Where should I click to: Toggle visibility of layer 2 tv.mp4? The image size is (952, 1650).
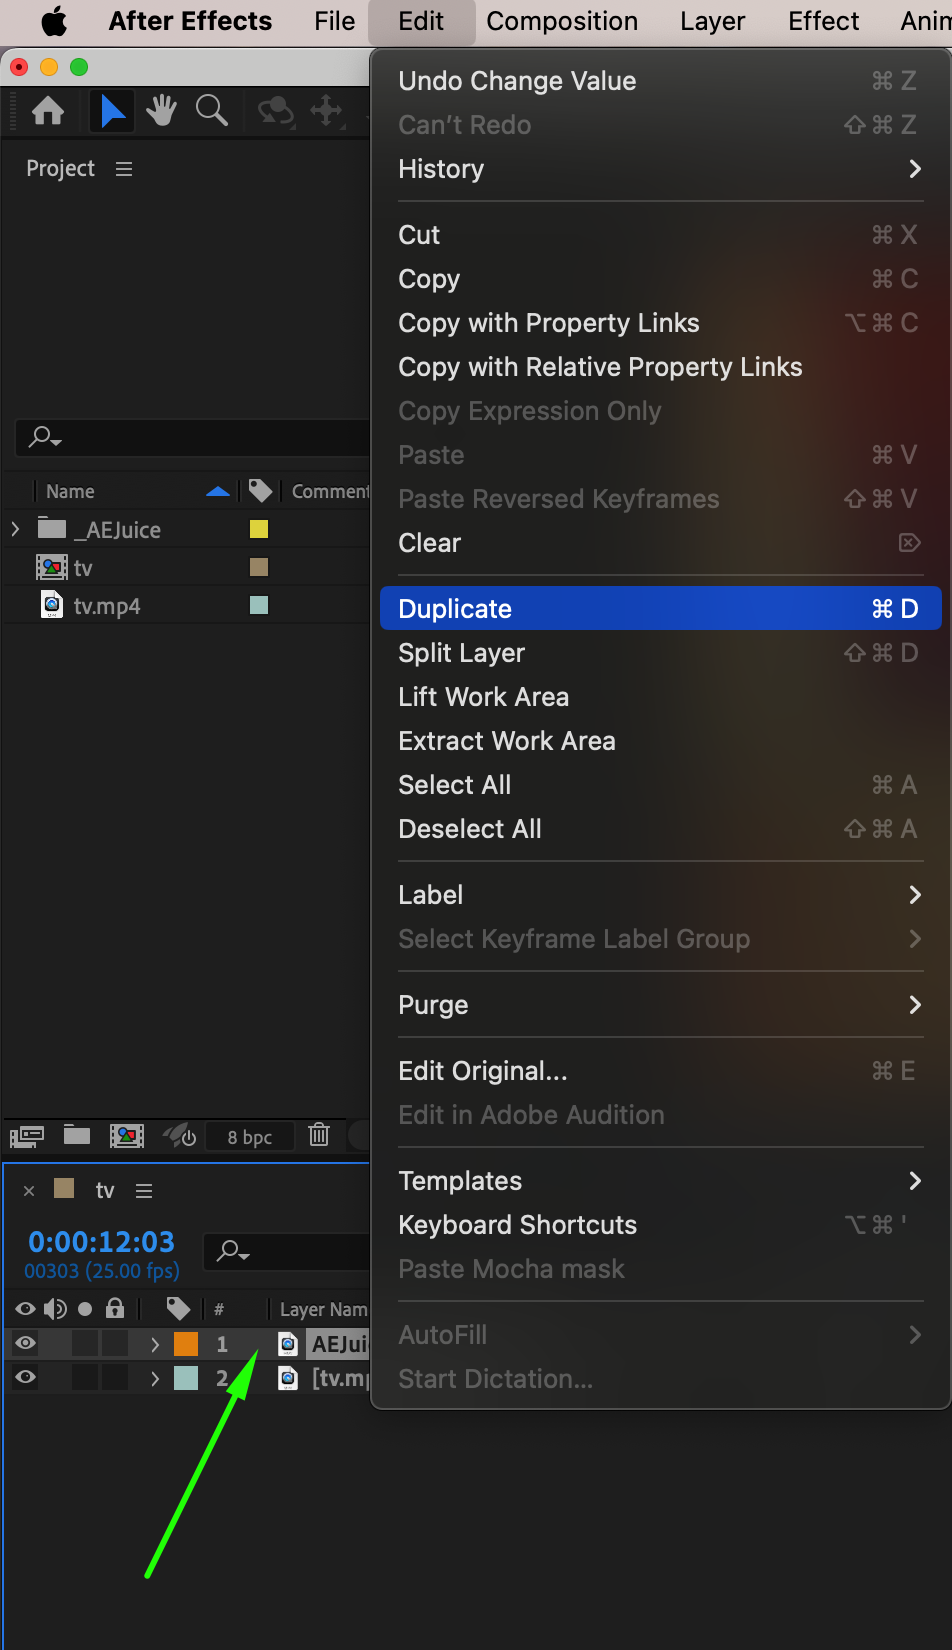[x=26, y=1377]
